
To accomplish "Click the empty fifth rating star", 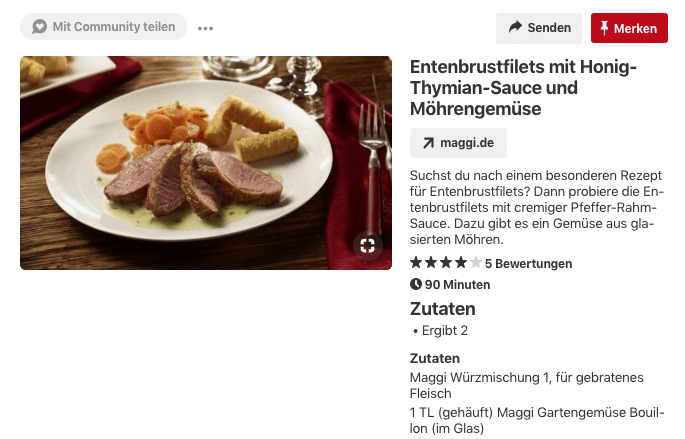I will click(475, 263).
